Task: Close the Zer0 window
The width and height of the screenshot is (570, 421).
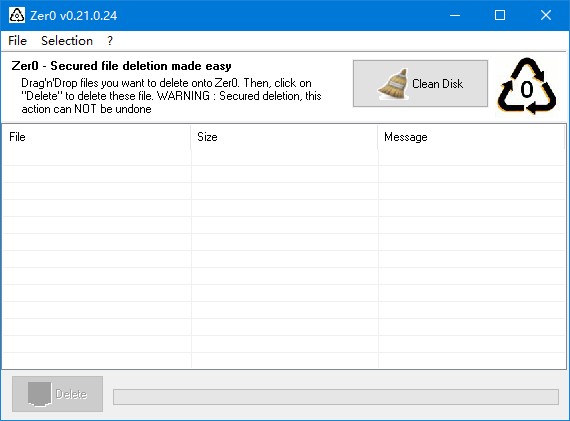Action: click(546, 15)
